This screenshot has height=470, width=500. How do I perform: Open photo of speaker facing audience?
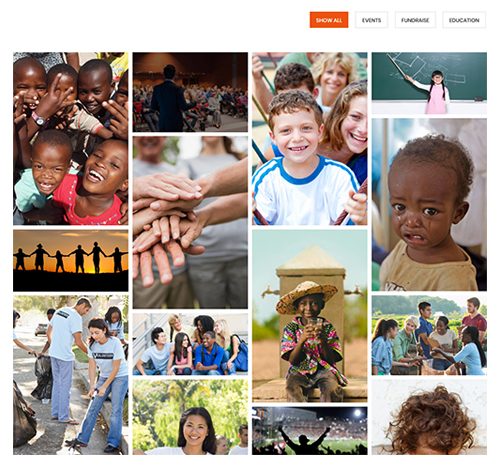[x=190, y=92]
